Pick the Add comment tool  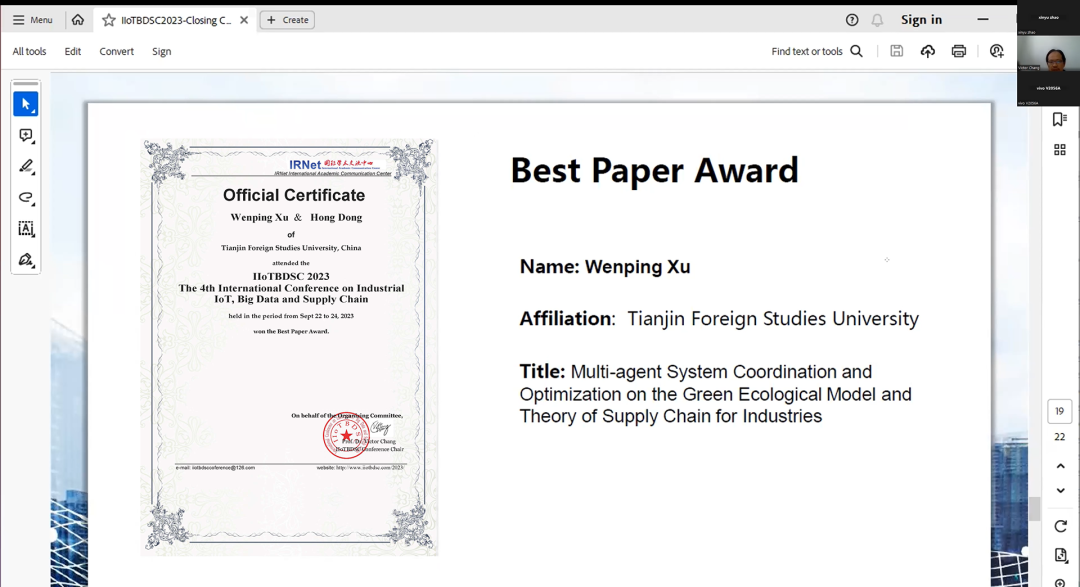point(25,136)
